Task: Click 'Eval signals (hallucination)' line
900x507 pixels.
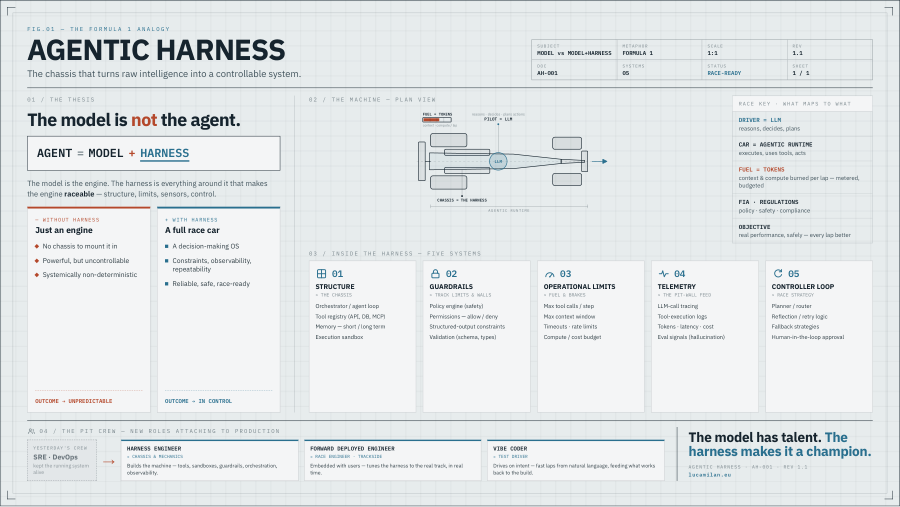Action: (691, 337)
